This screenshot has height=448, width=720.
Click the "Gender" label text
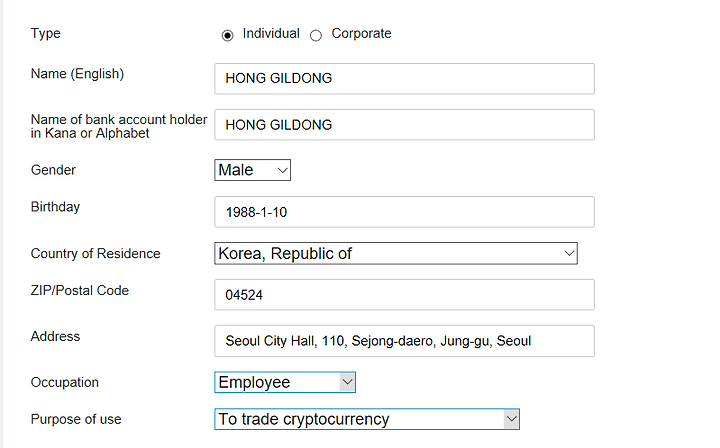[x=53, y=170]
